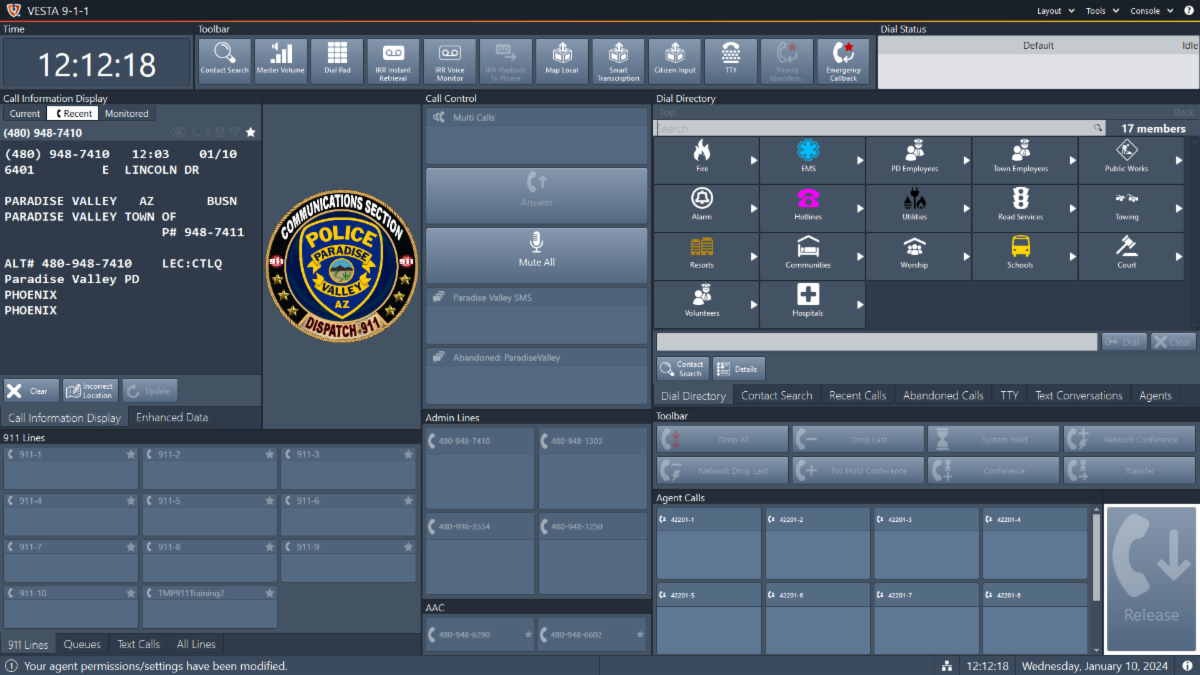
Task: Open the TTY toolbar button
Action: tap(731, 62)
